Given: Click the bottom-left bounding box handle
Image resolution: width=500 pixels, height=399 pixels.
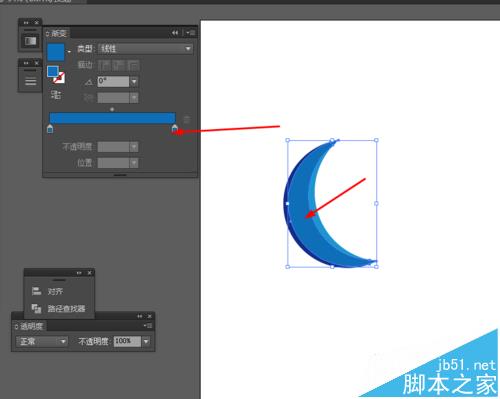Looking at the screenshot, I should (288, 267).
